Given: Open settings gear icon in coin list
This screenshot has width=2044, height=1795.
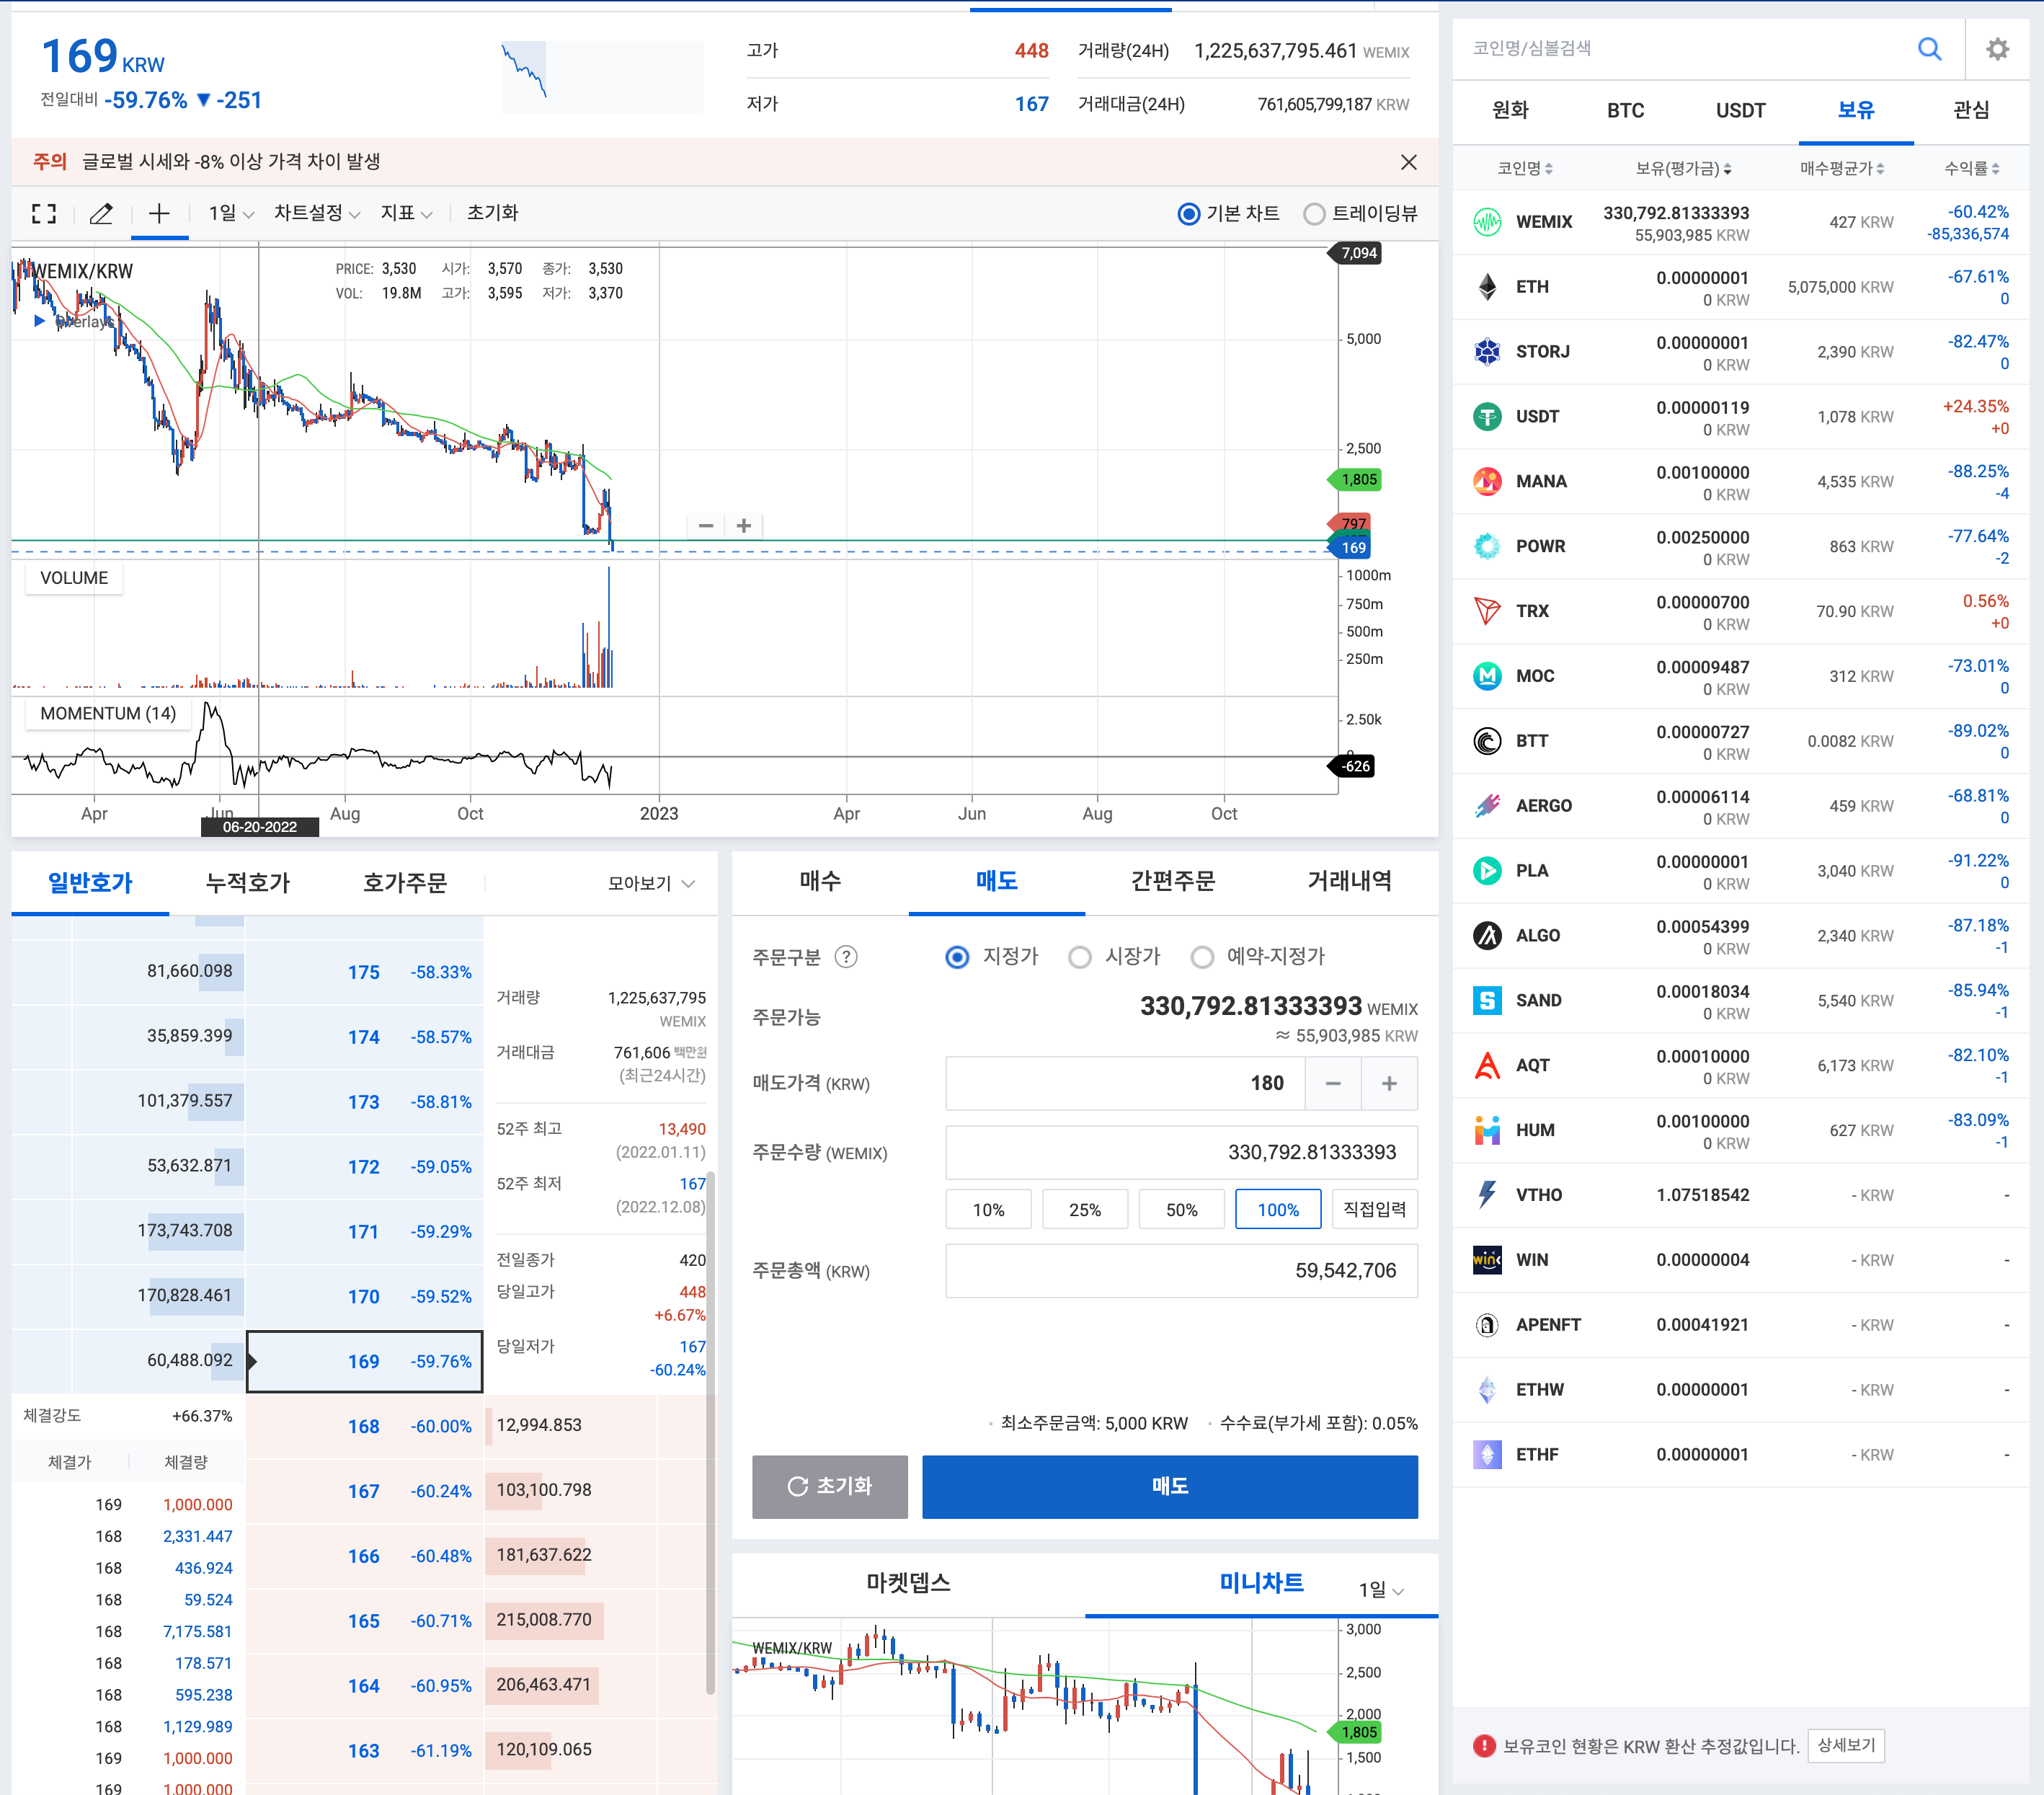Looking at the screenshot, I should [x=1997, y=49].
